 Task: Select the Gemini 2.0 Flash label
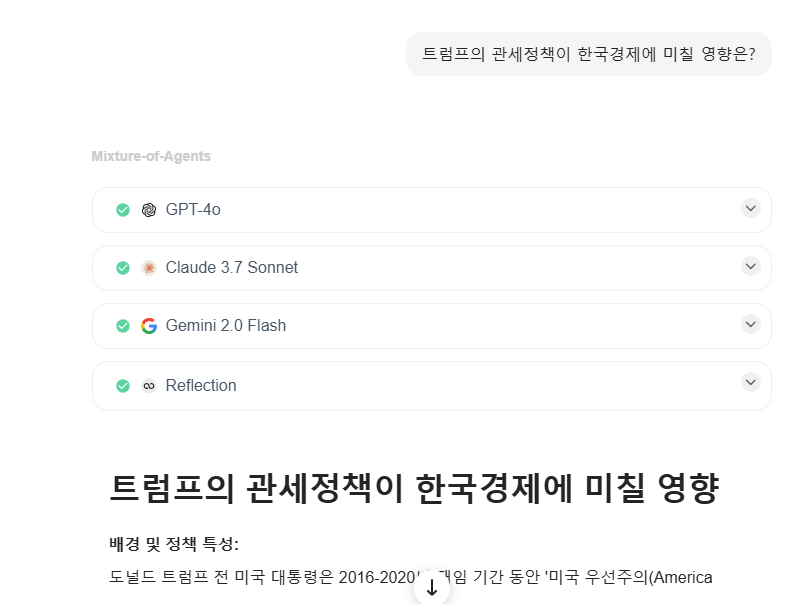point(226,326)
